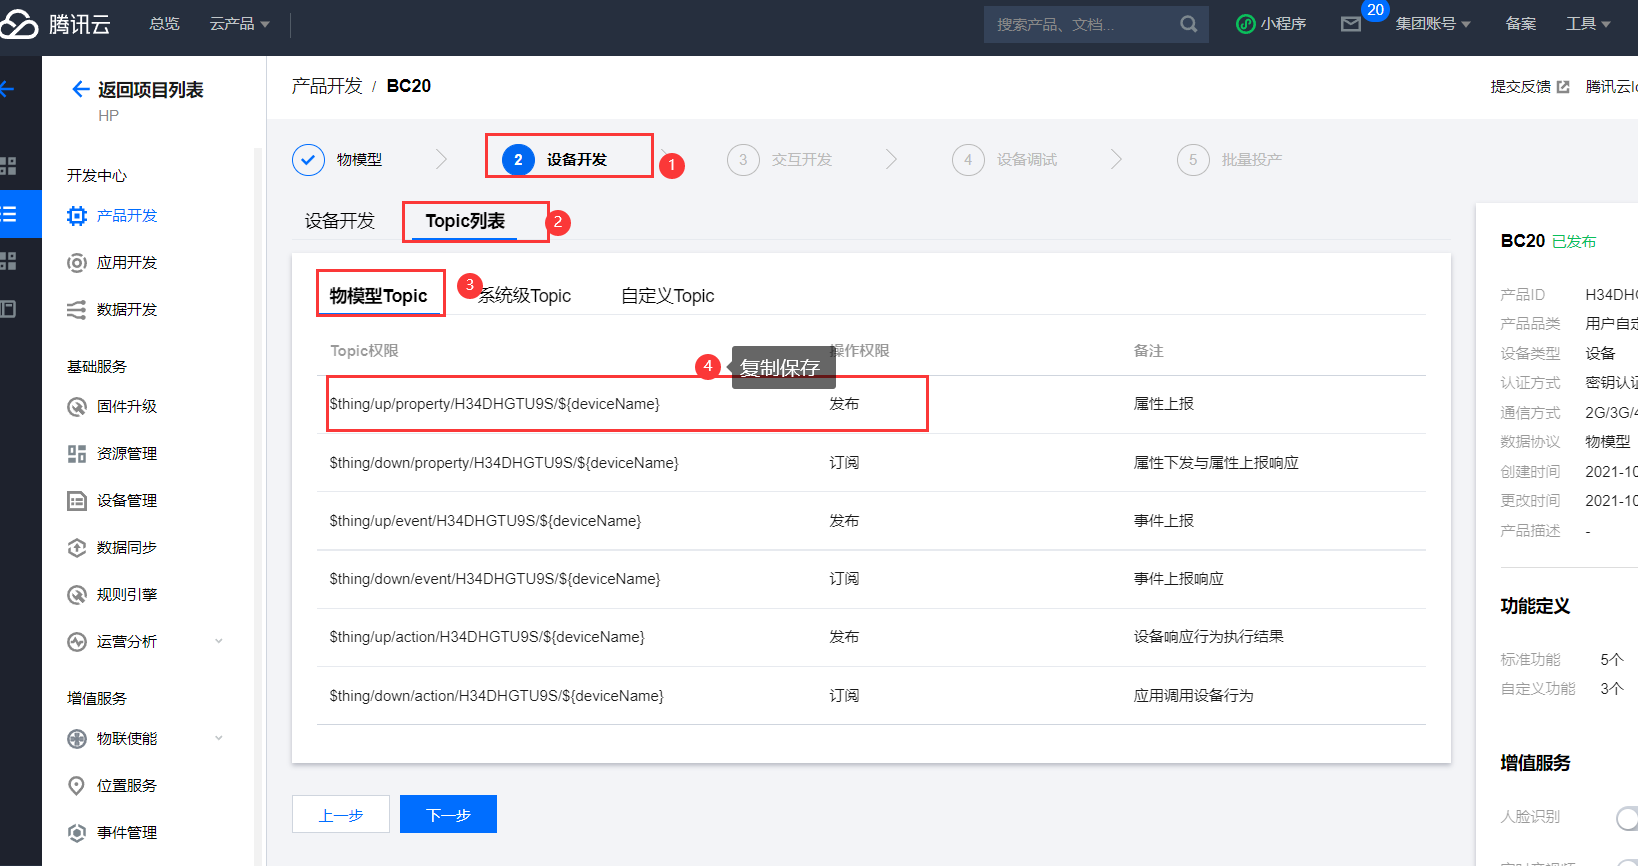This screenshot has height=866, width=1638.
Task: Click the Tencent Cloud logo
Action: tap(56, 24)
